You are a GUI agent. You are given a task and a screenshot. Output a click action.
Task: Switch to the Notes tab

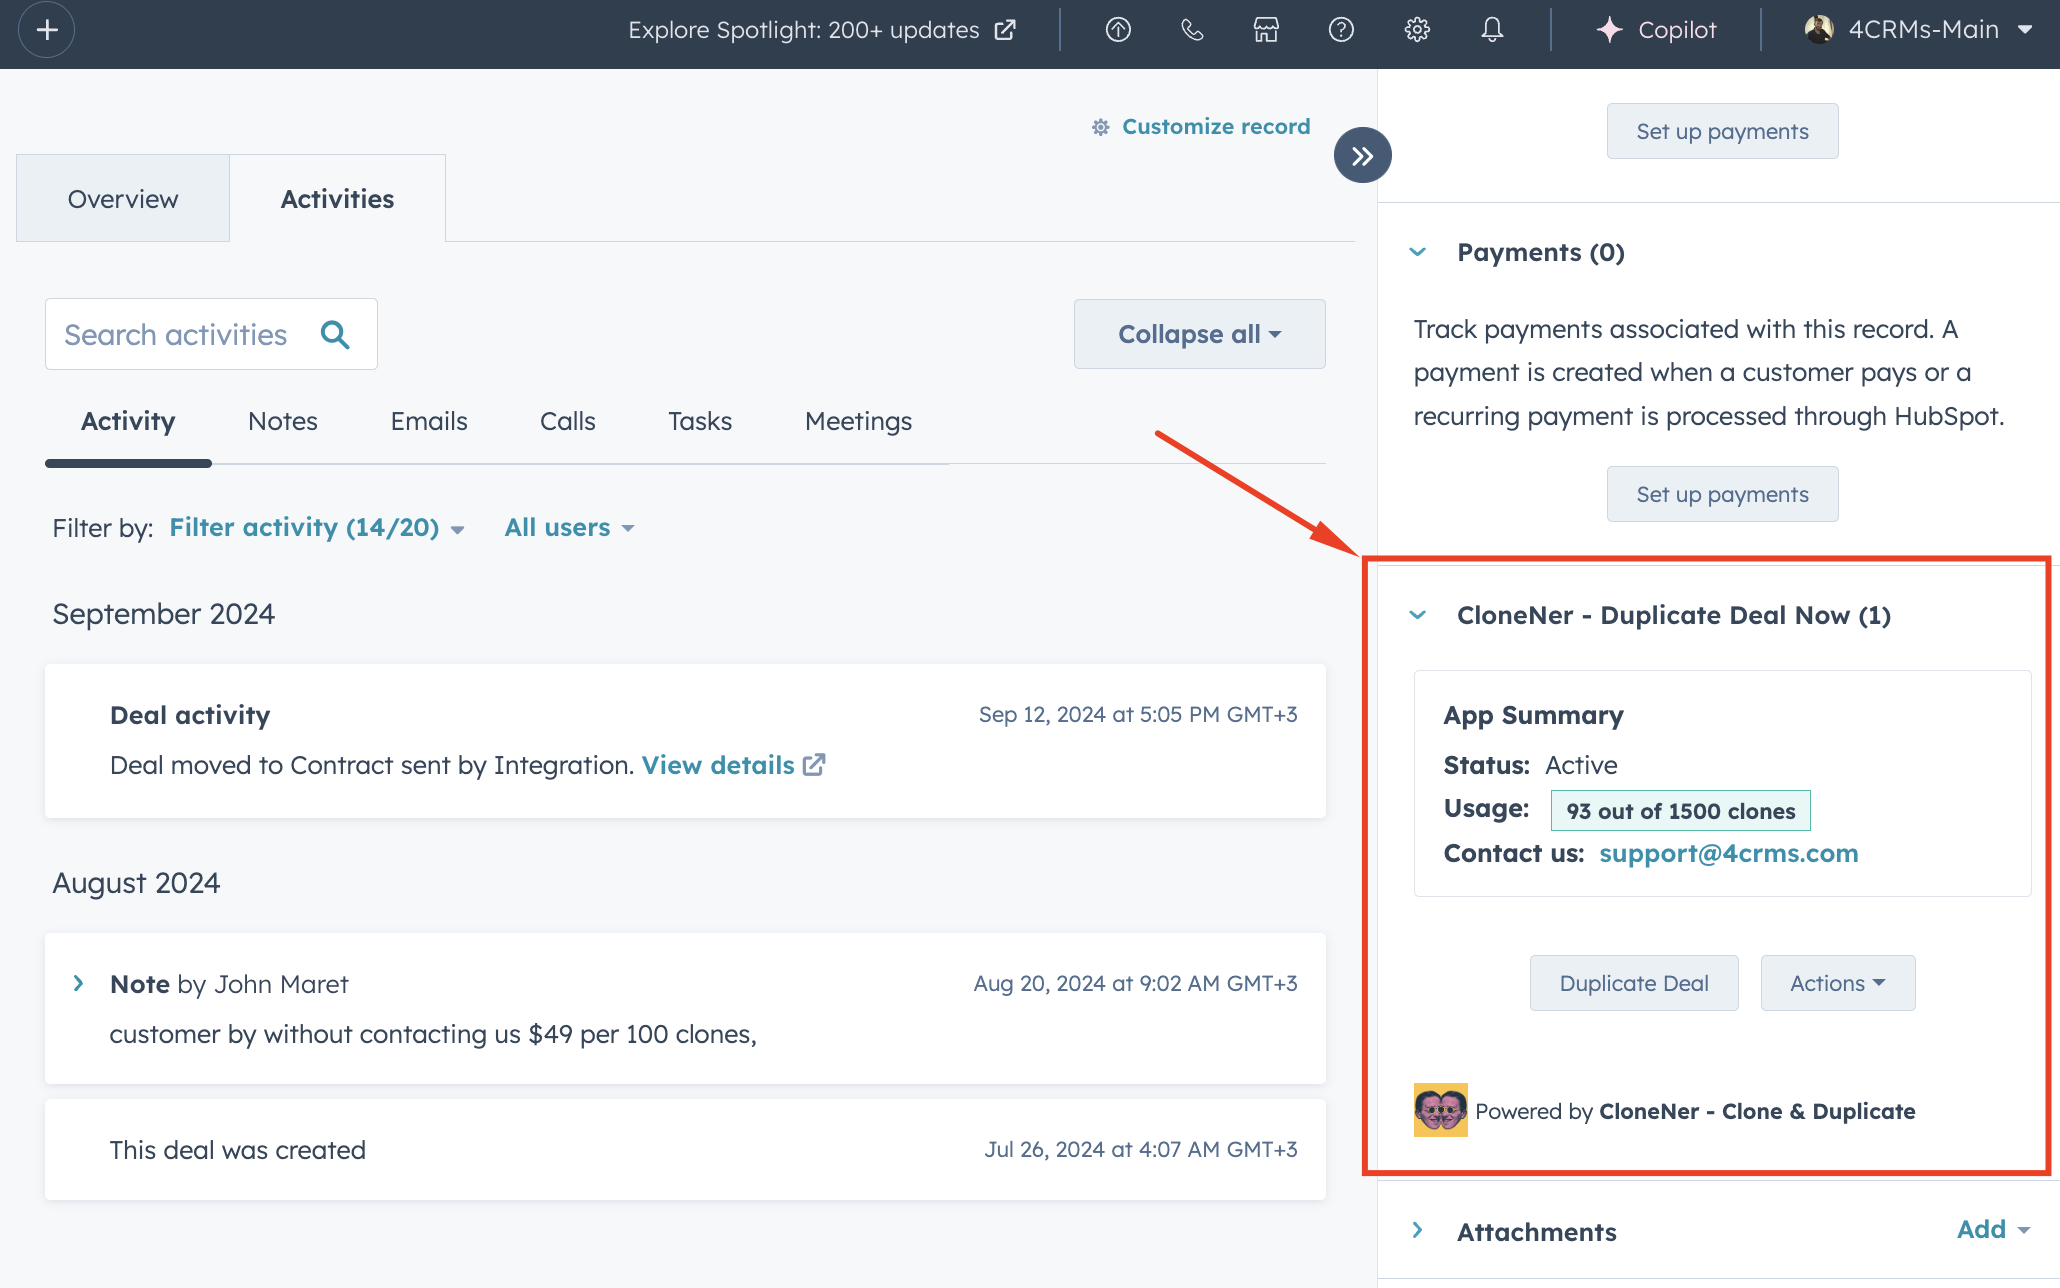(282, 420)
